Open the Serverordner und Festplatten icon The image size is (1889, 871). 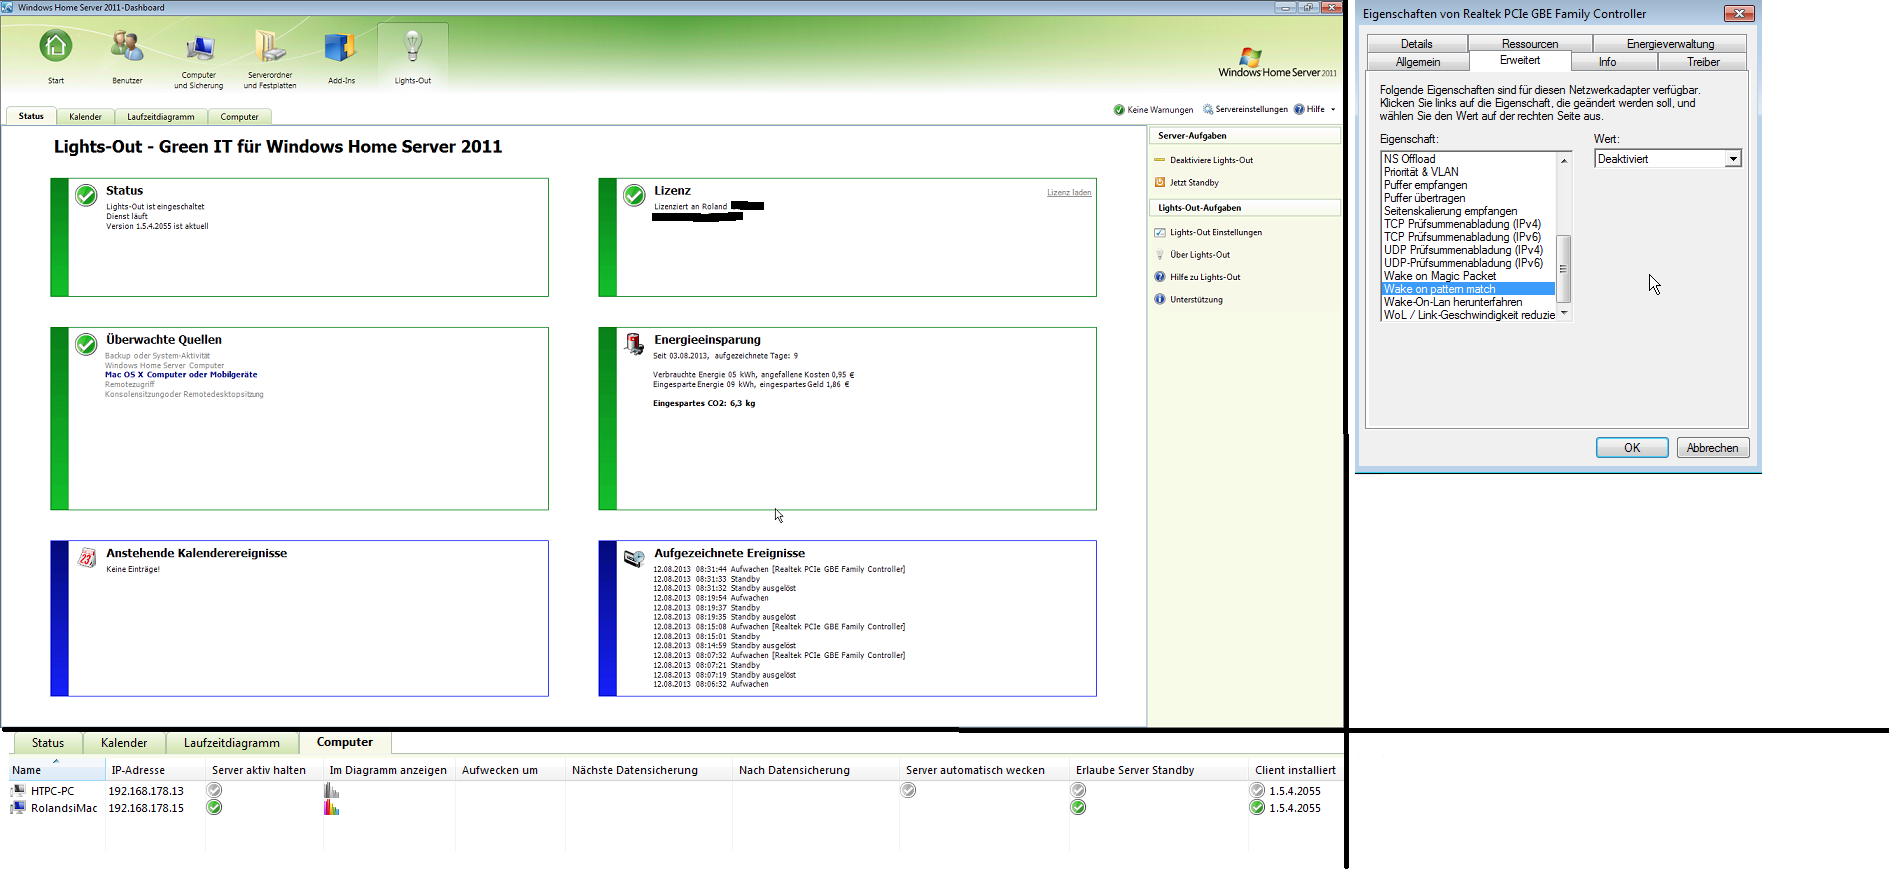(x=270, y=46)
